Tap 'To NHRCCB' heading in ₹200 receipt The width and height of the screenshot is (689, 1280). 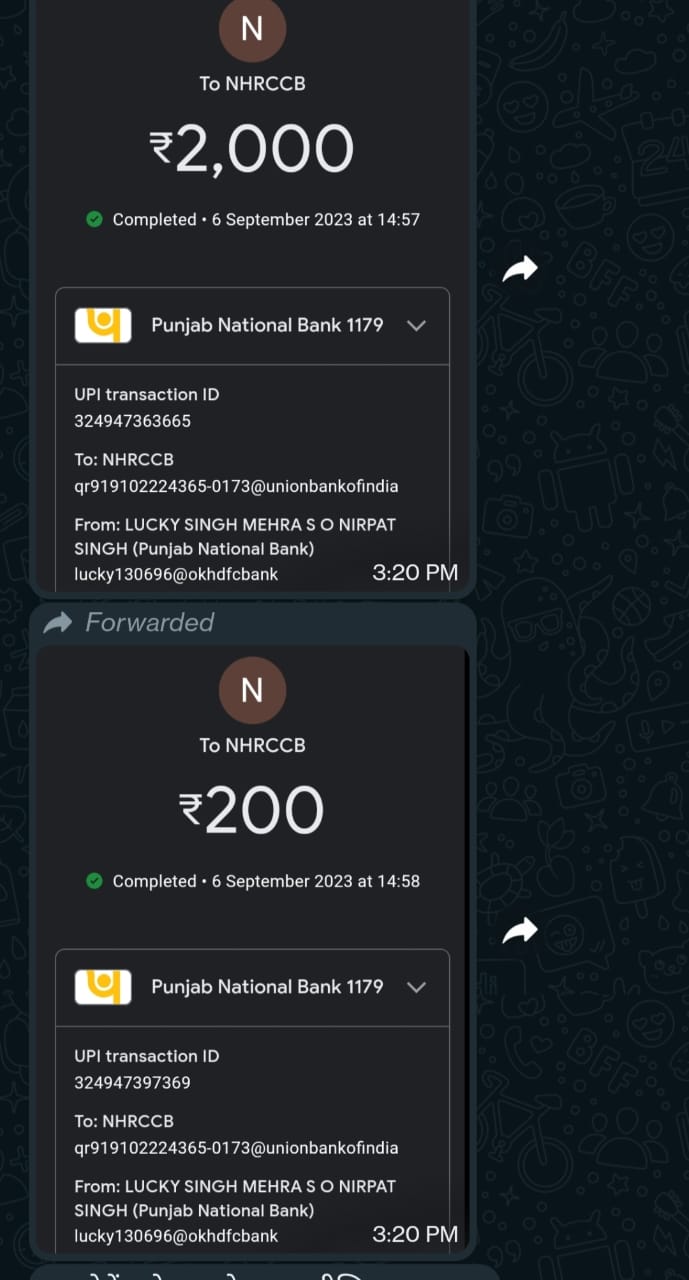[x=252, y=745]
